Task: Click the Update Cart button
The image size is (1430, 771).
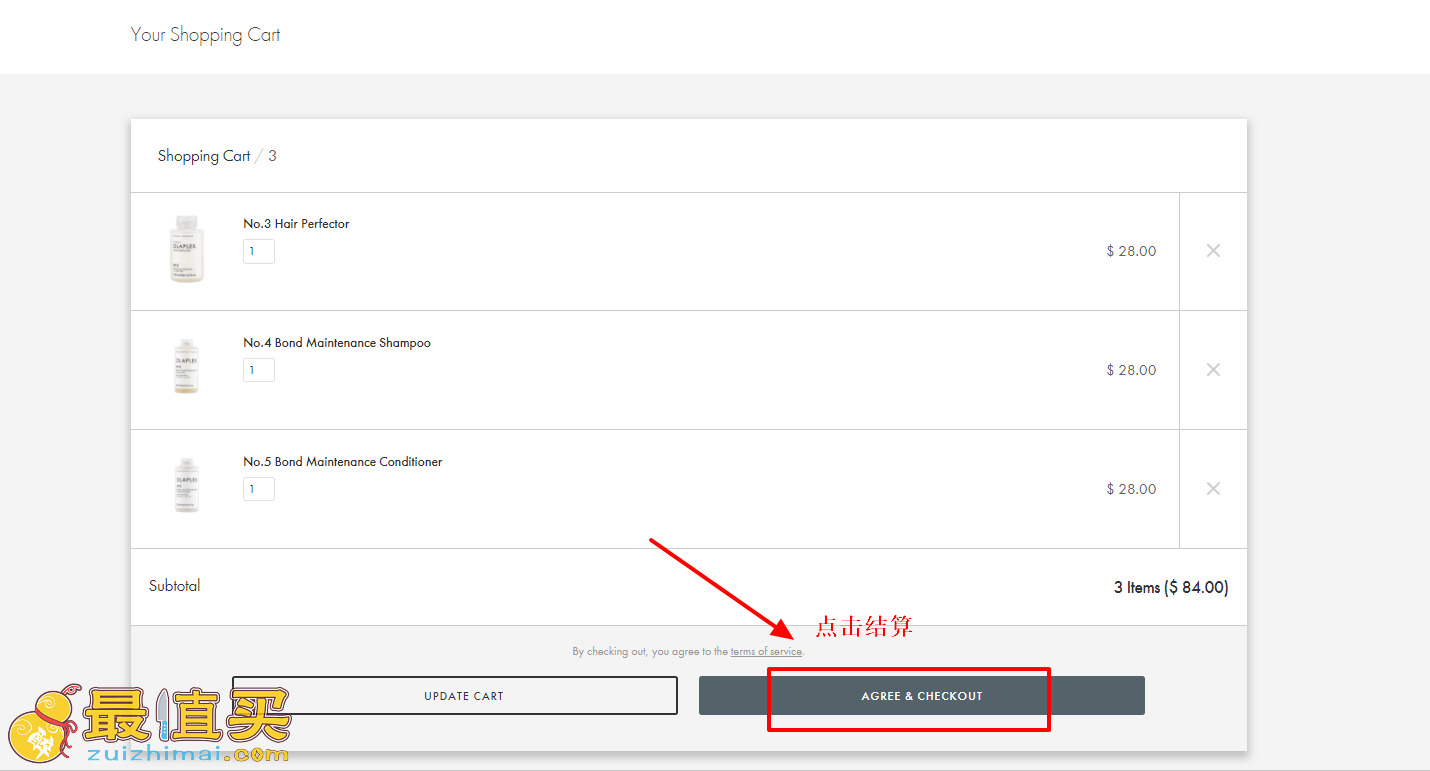Action: 455,695
